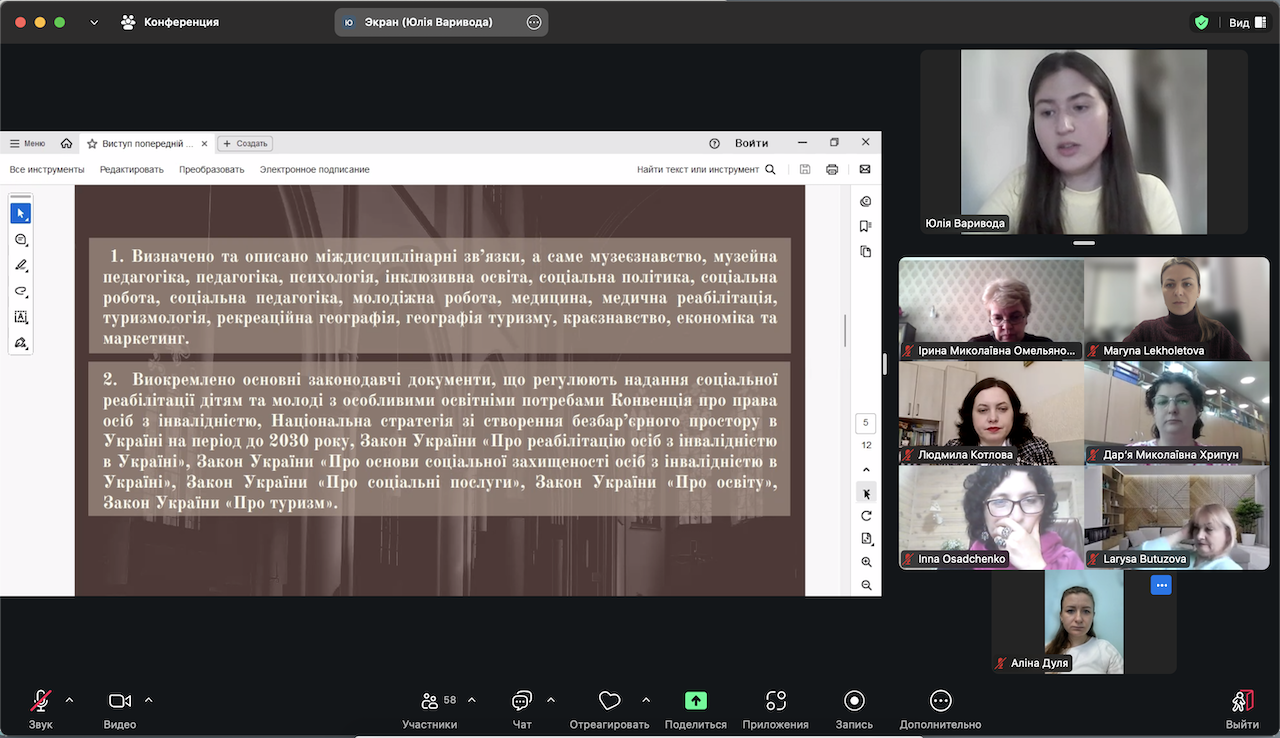
Task: Expand audio settings arrow next to Звук
Action: coord(69,700)
